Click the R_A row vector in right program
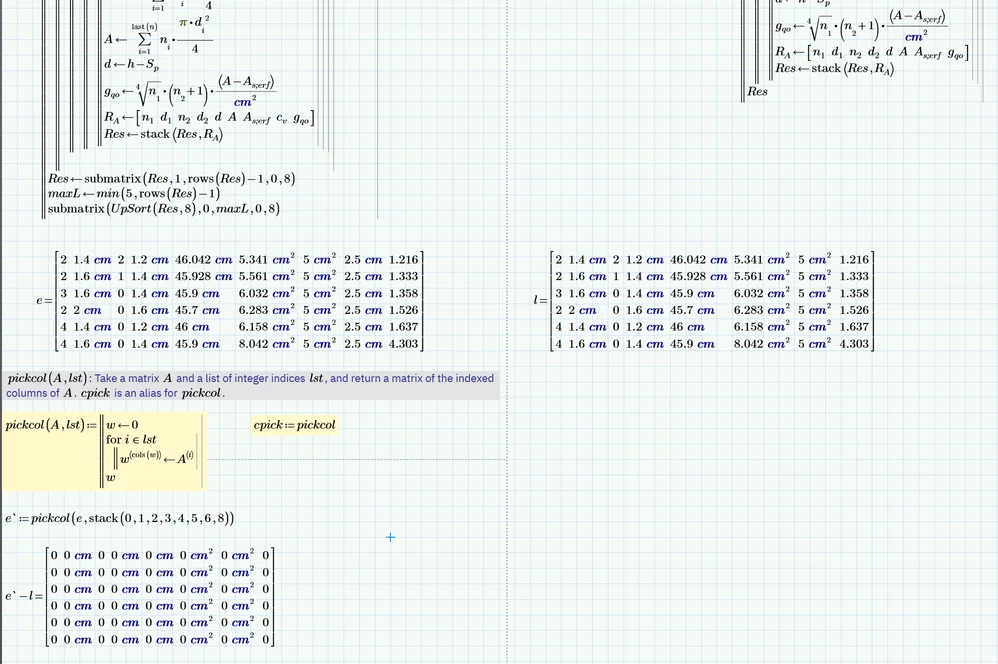This screenshot has width=998, height=664. coord(871,52)
